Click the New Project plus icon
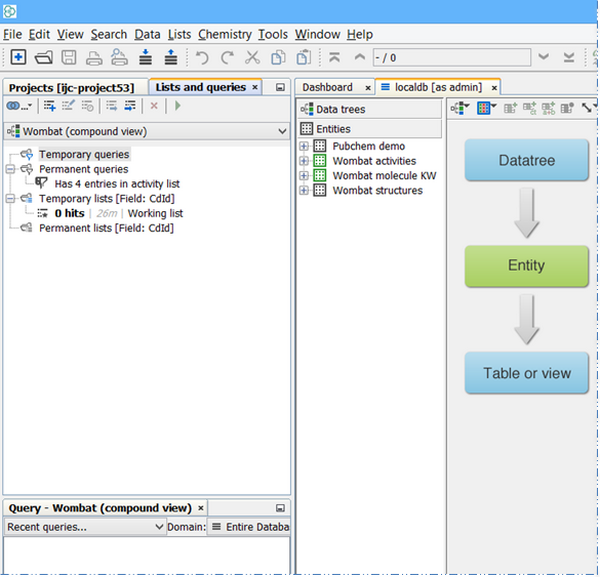Image resolution: width=600 pixels, height=577 pixels. 18,58
